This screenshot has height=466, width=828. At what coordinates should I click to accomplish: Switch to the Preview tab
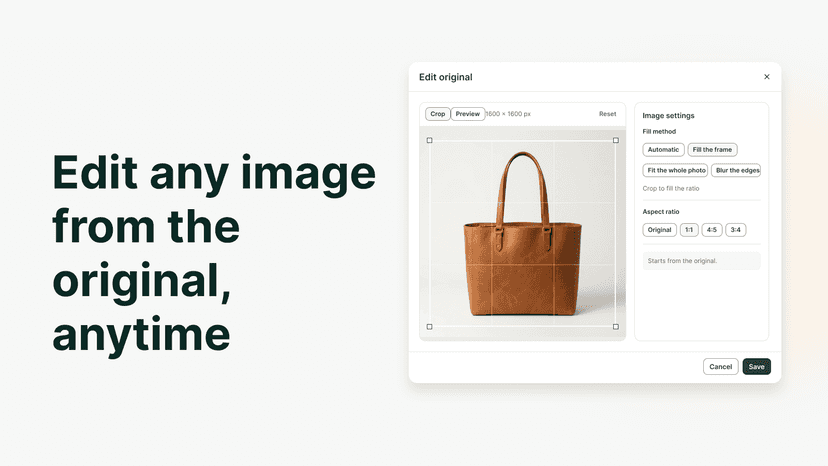point(467,114)
